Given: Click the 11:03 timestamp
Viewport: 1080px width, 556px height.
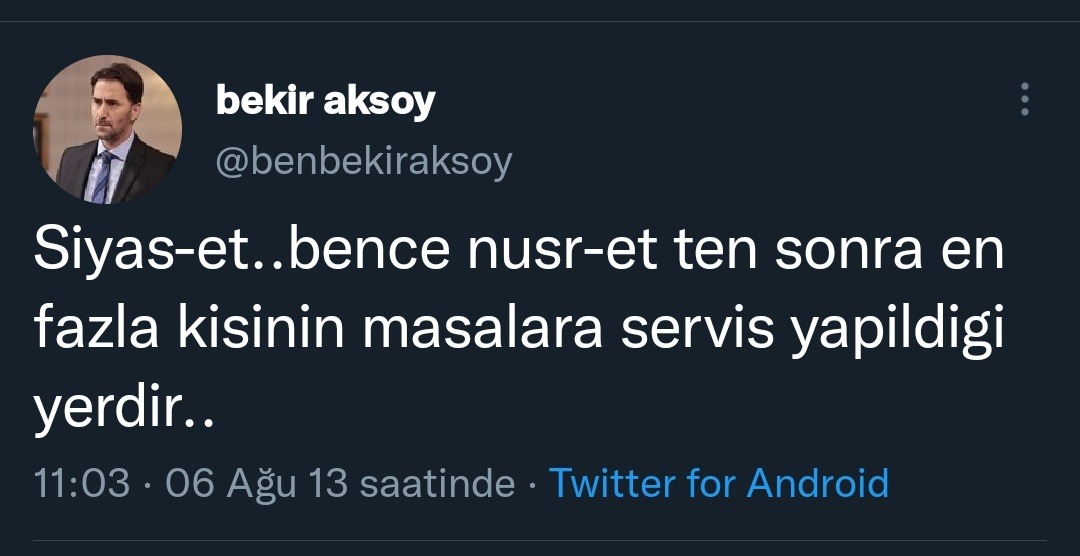Looking at the screenshot, I should click(x=82, y=483).
